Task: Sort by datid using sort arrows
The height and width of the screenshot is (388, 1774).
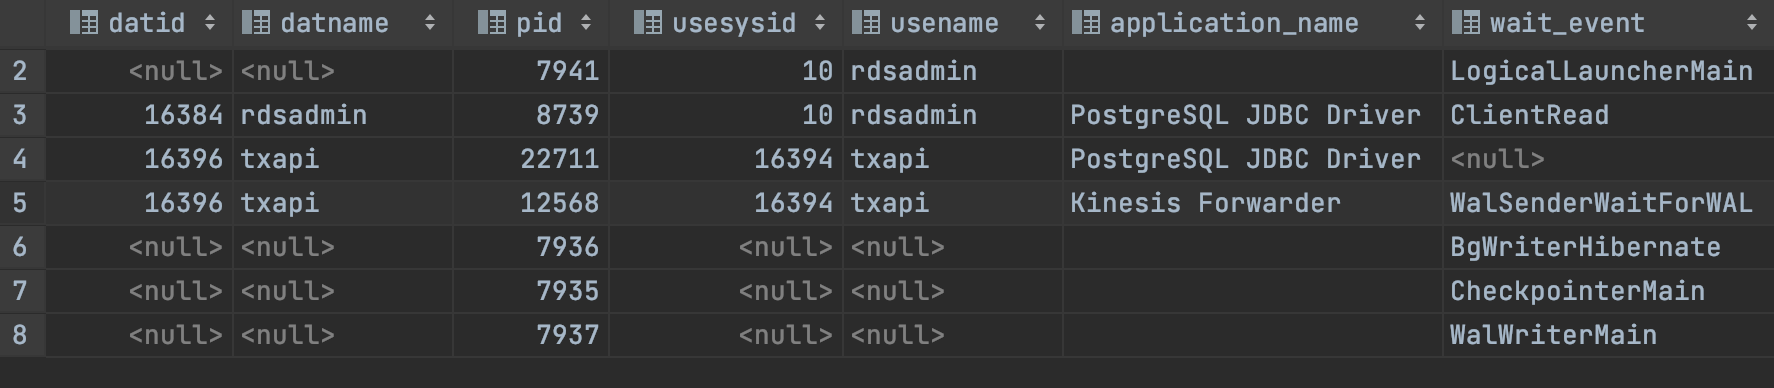Action: (209, 23)
